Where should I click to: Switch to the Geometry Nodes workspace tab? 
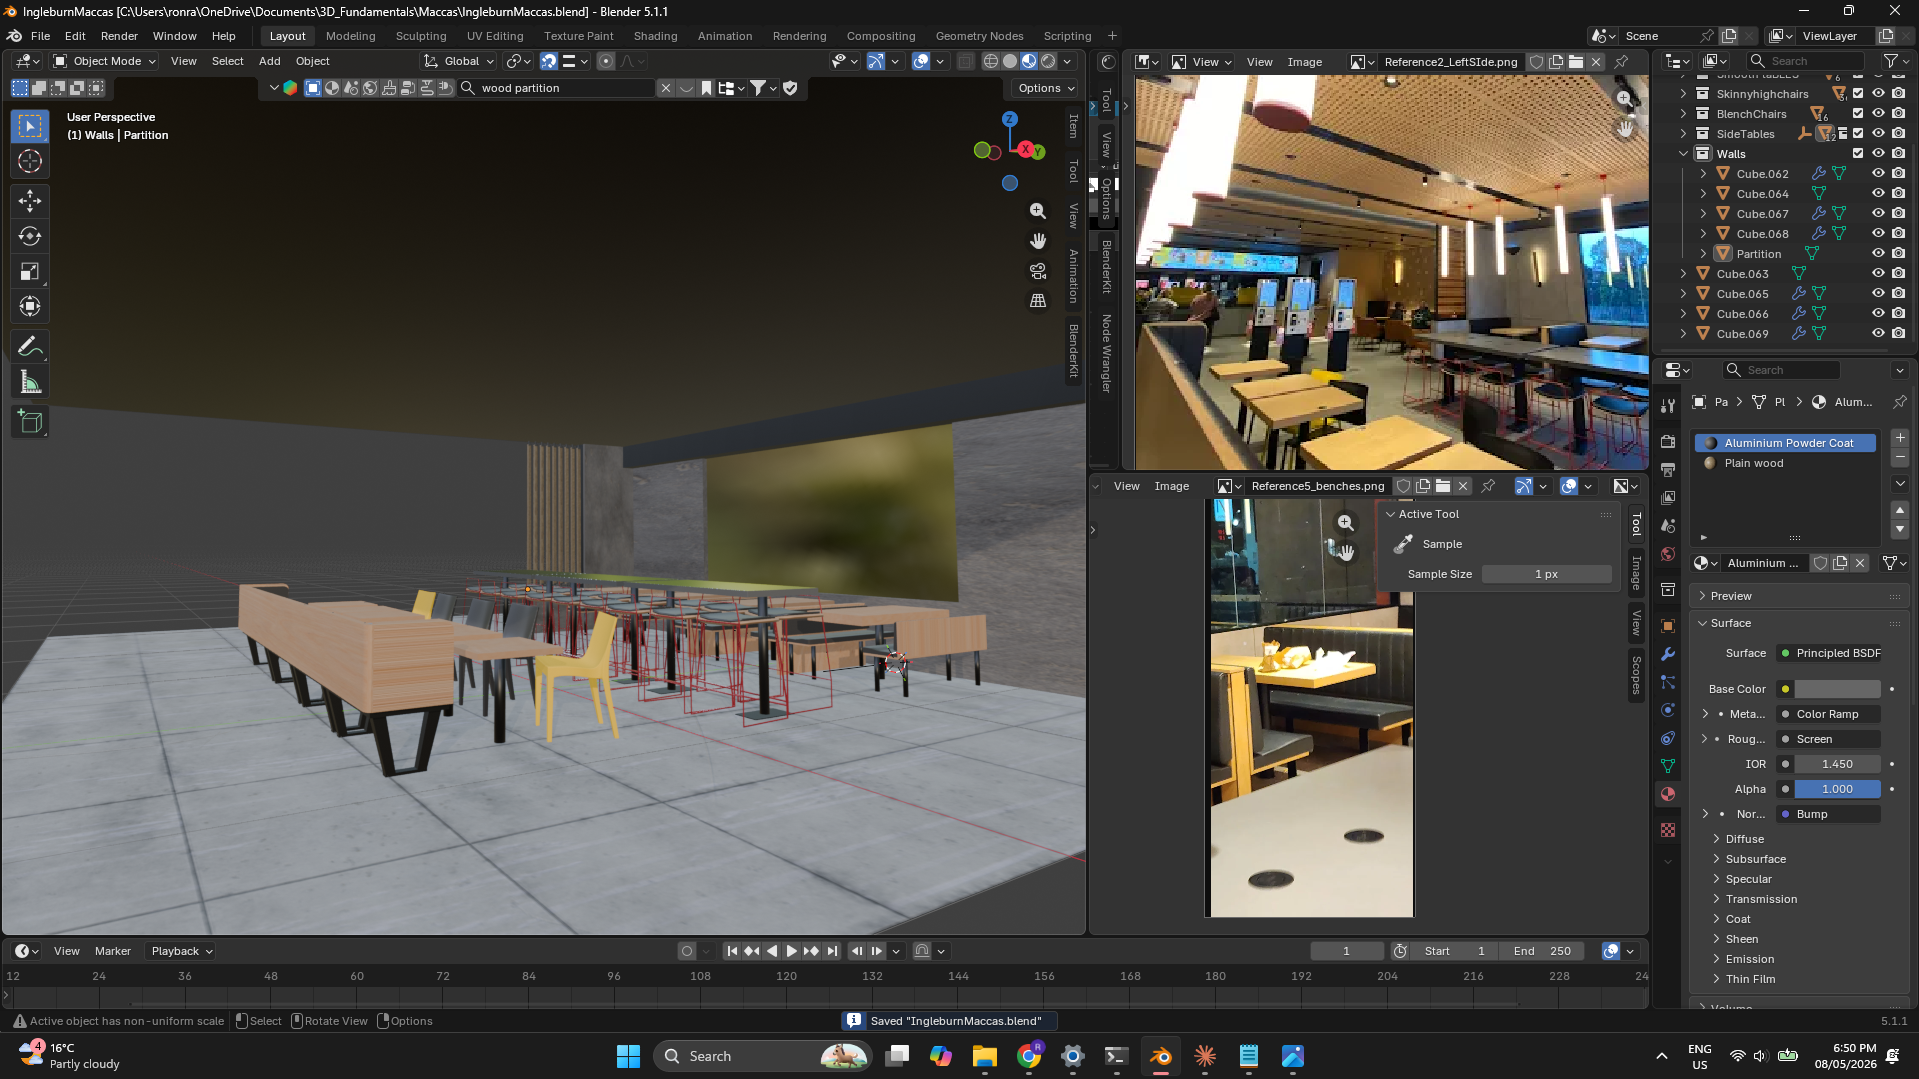979,36
